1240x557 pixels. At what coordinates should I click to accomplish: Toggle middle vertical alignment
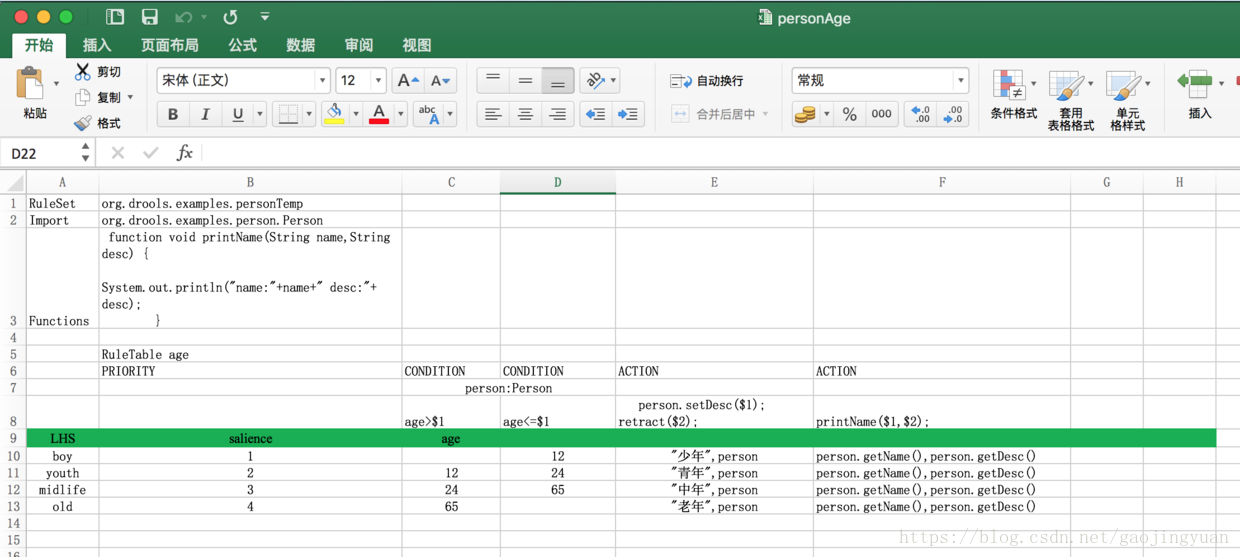coord(525,80)
